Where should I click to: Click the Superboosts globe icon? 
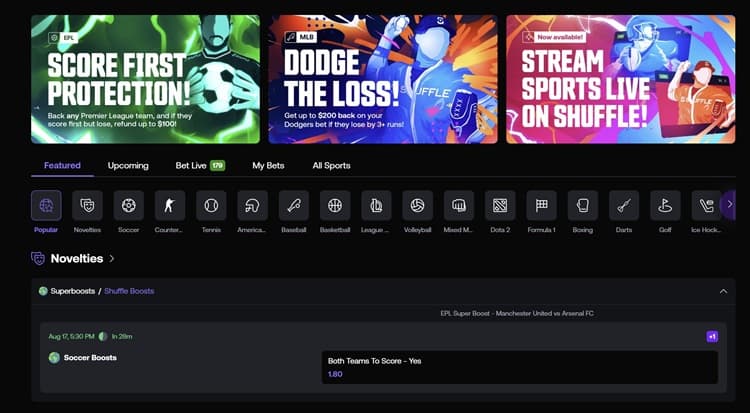click(x=43, y=291)
